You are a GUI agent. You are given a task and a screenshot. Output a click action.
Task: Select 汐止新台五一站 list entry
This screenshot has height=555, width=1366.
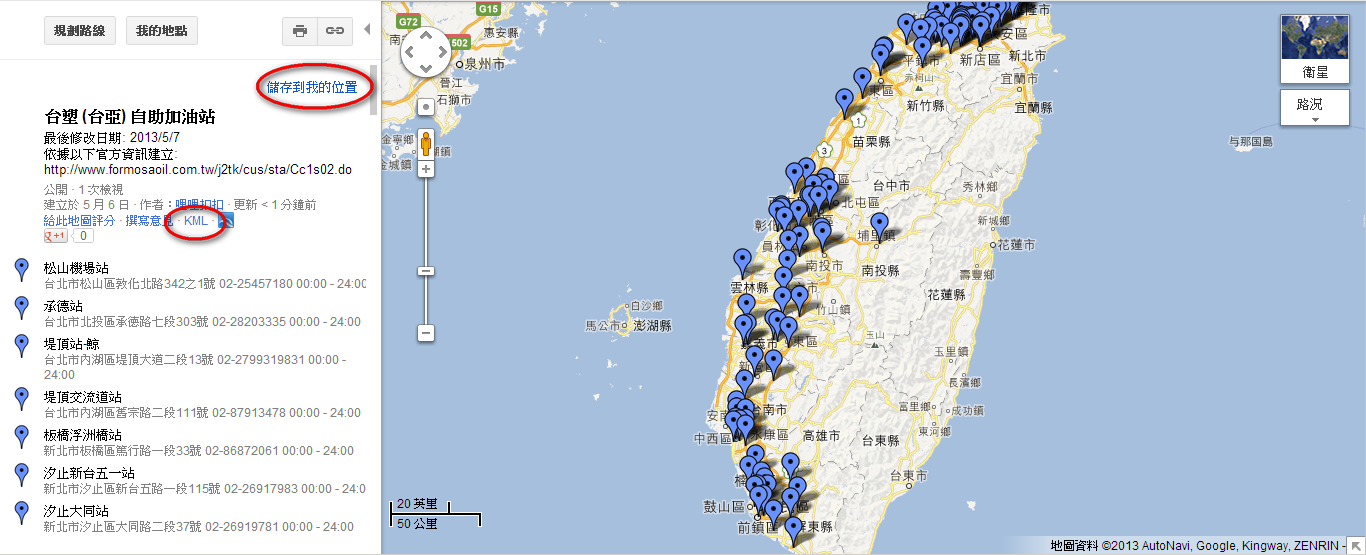pyautogui.click(x=89, y=473)
